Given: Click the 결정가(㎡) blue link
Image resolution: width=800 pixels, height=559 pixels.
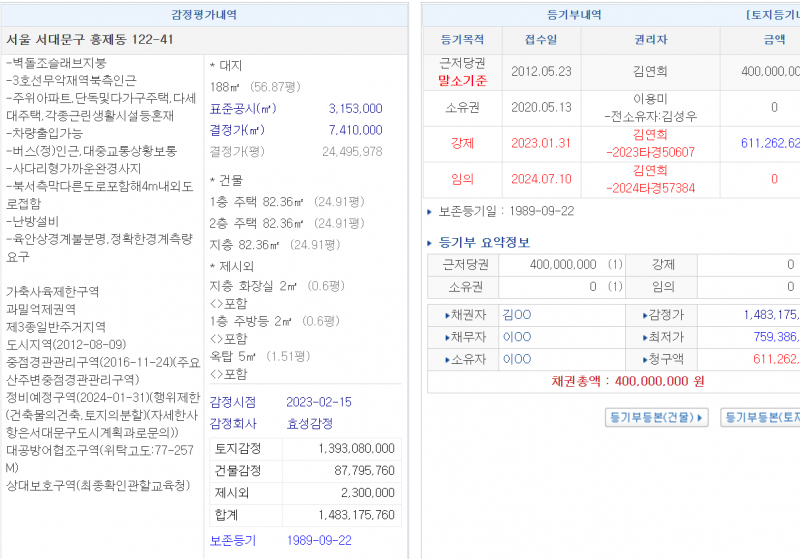Looking at the screenshot, I should (237, 130).
